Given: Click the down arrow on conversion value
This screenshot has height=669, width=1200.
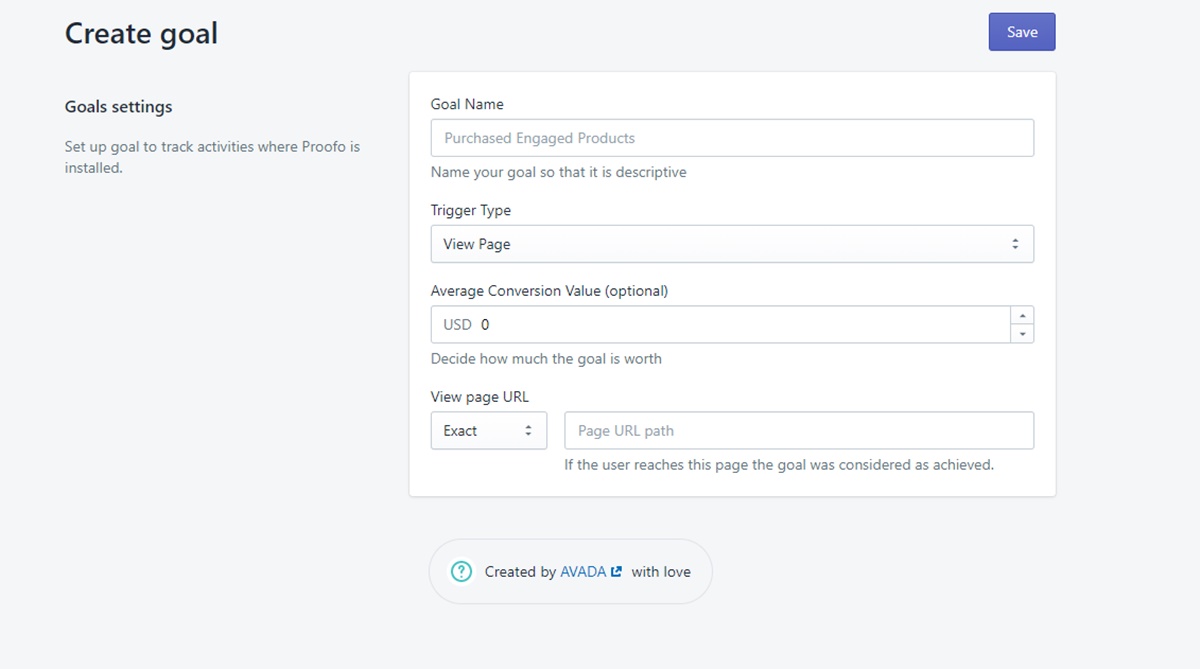Looking at the screenshot, I should click(x=1021, y=334).
